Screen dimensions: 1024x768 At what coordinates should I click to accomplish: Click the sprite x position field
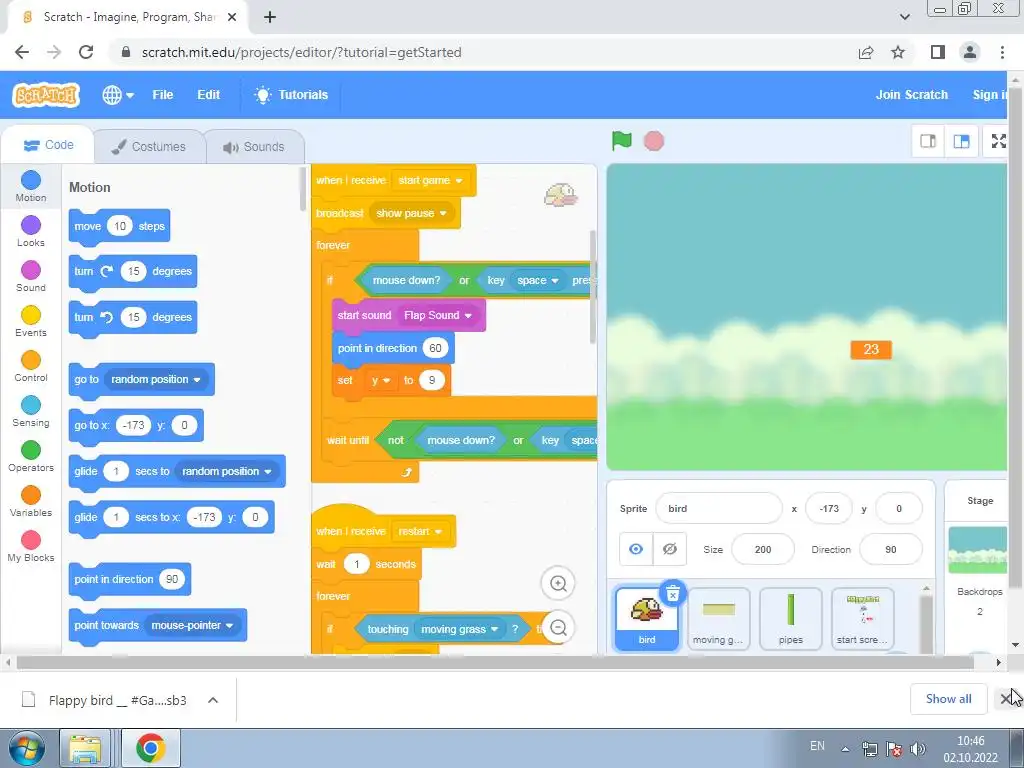pos(829,508)
